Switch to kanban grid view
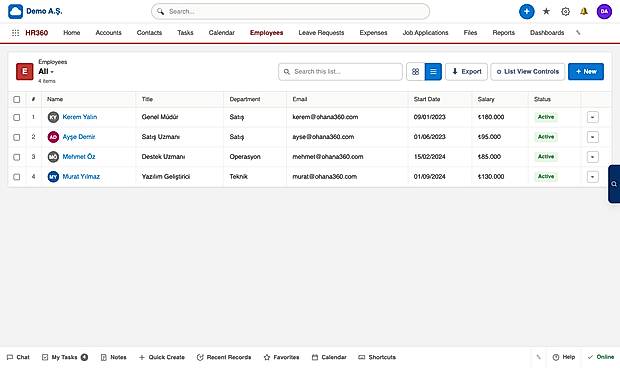620x368 pixels. (415, 72)
